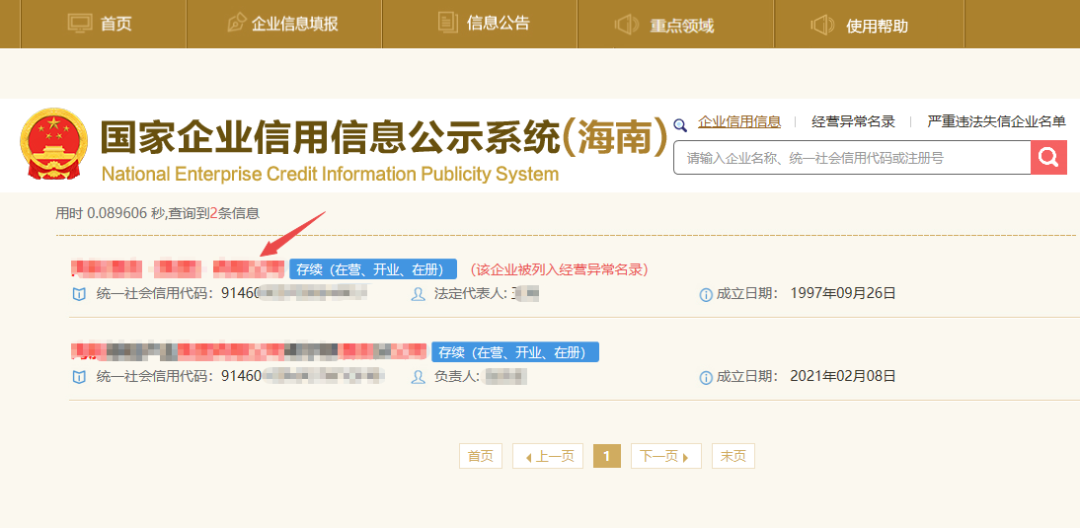Click the 上一页 previous page button
1080x528 pixels.
pyautogui.click(x=548, y=456)
